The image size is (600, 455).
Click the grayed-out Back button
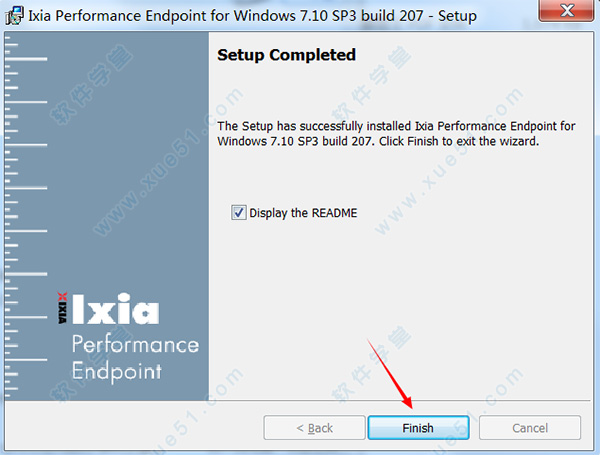point(314,427)
